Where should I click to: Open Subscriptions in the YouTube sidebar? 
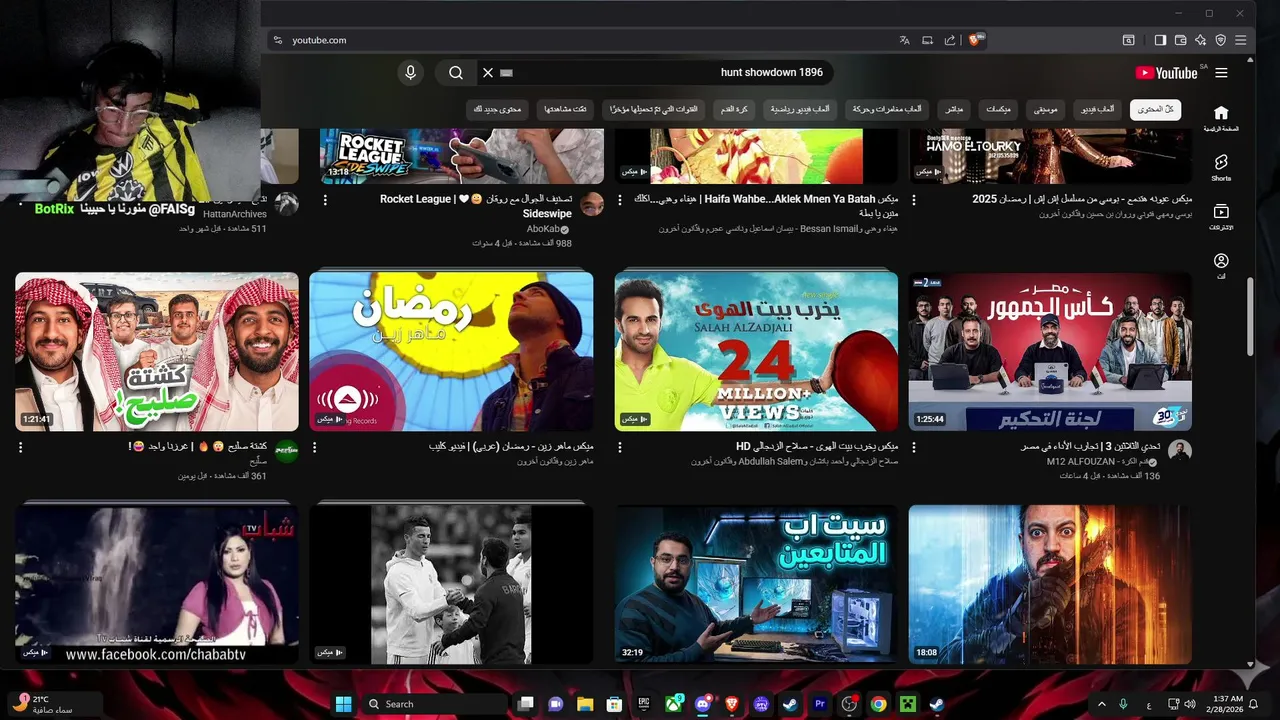point(1221,217)
